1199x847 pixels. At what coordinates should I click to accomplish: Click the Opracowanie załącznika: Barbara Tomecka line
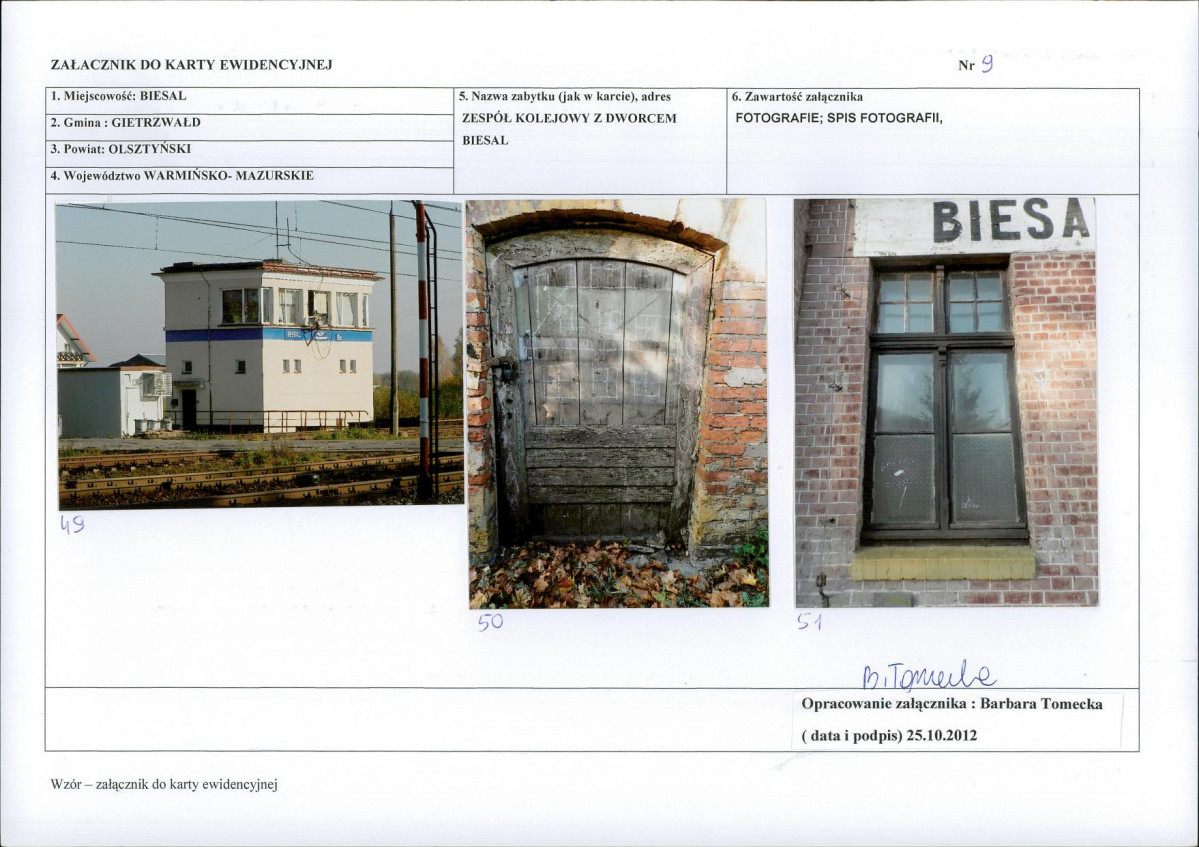[952, 704]
